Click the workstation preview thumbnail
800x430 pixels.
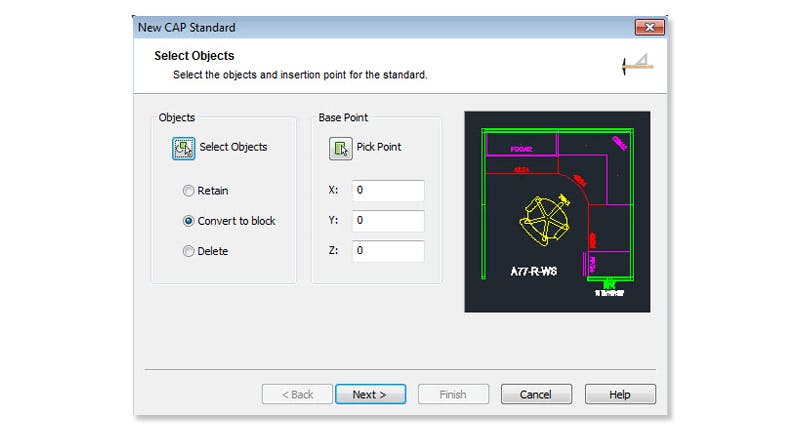tap(557, 212)
